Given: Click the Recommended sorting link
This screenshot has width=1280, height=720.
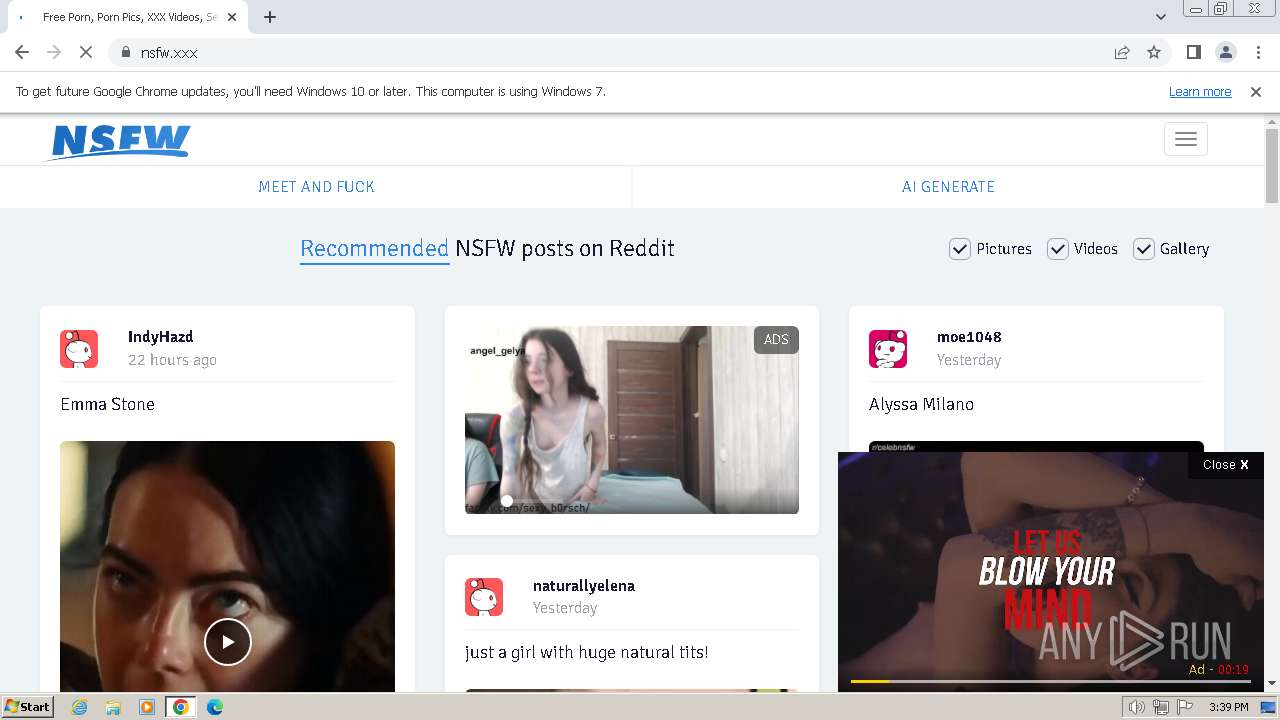Looking at the screenshot, I should tap(375, 249).
